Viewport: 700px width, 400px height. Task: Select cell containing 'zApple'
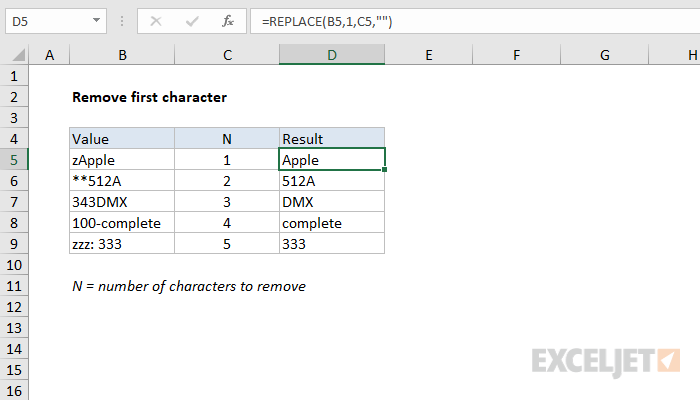pos(122,160)
